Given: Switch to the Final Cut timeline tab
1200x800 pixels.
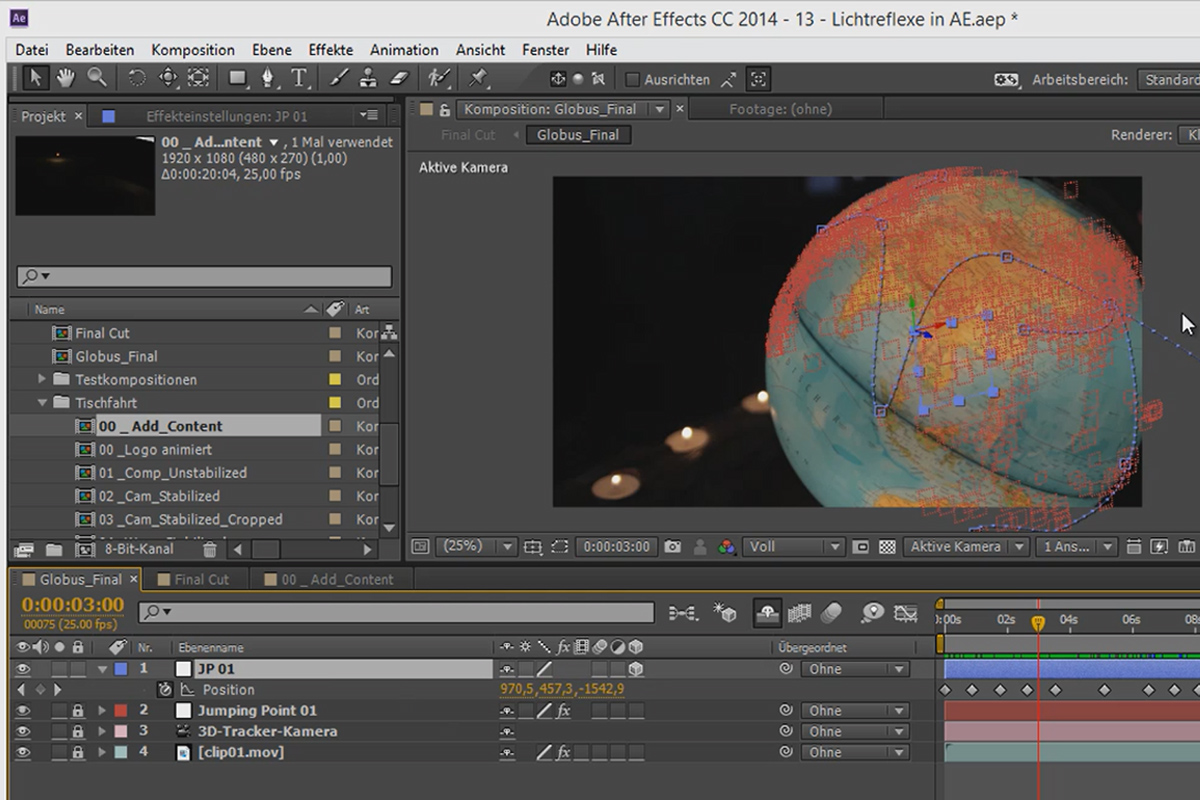Looking at the screenshot, I should tap(201, 579).
